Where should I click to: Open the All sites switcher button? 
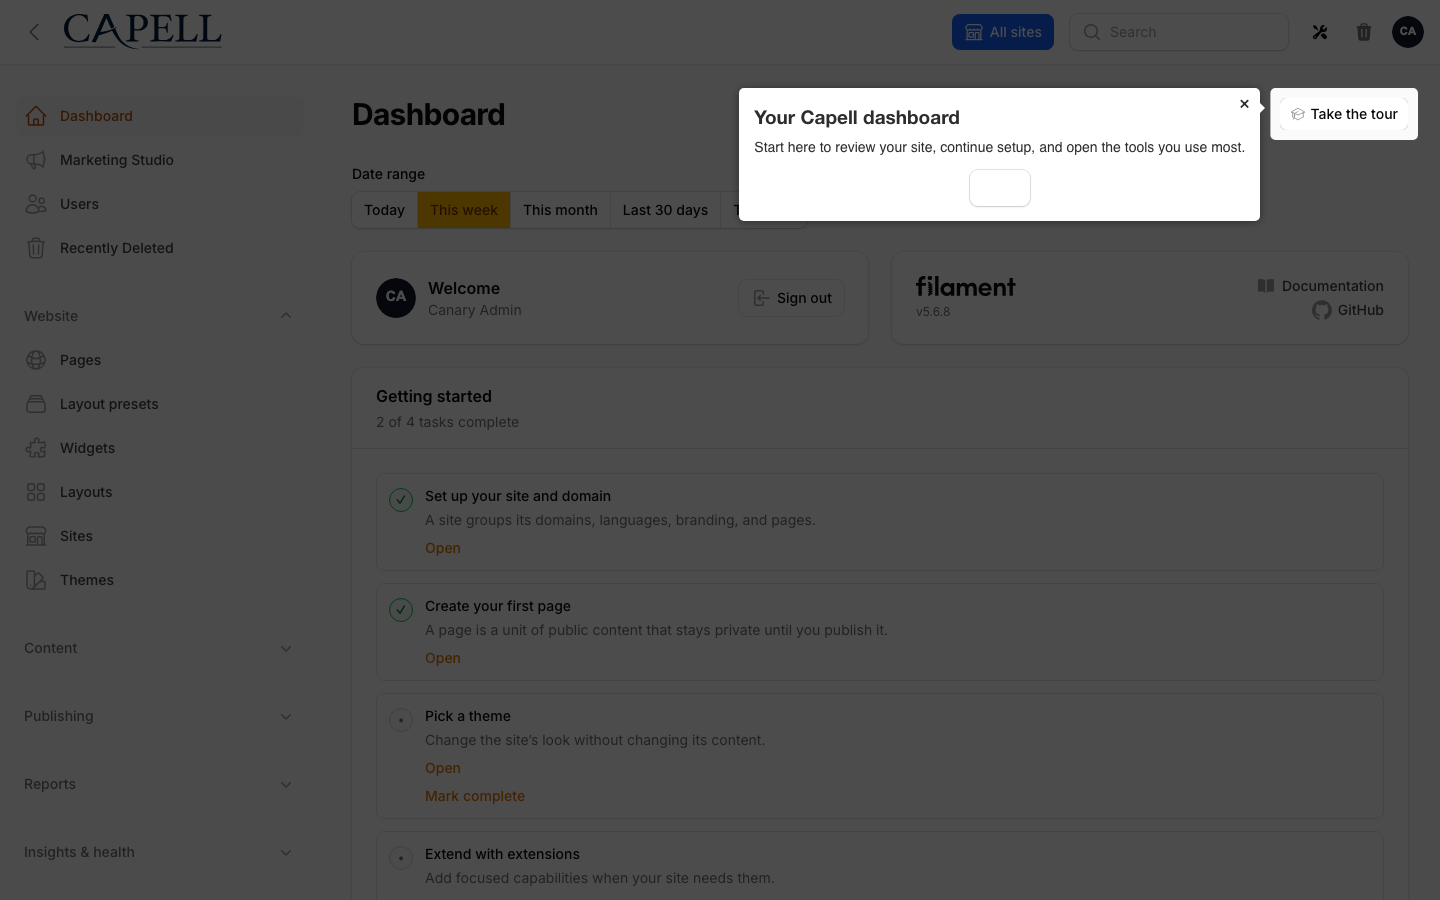[x=1003, y=32]
